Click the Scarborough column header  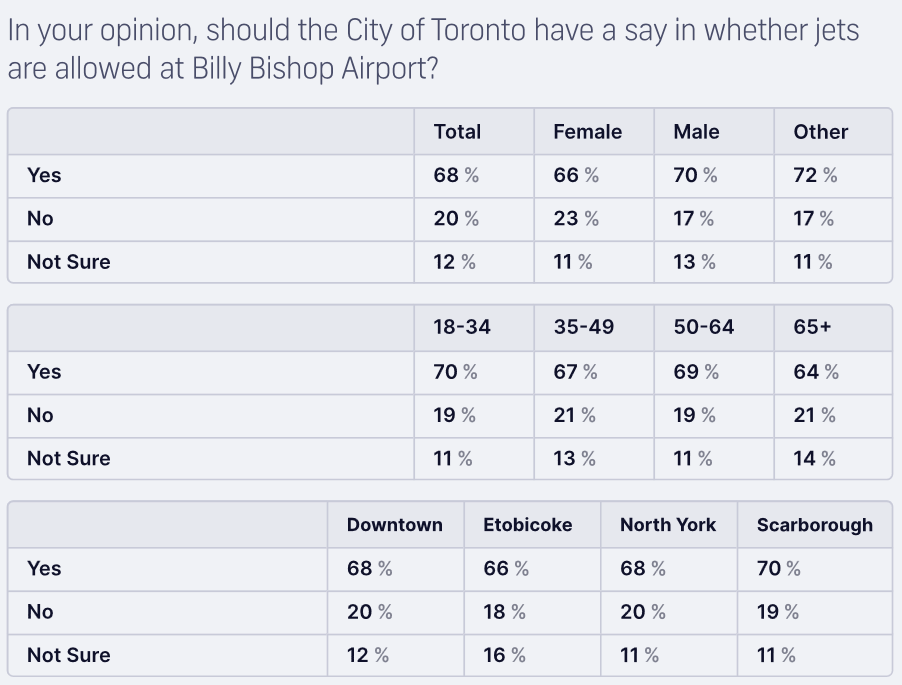pos(814,525)
